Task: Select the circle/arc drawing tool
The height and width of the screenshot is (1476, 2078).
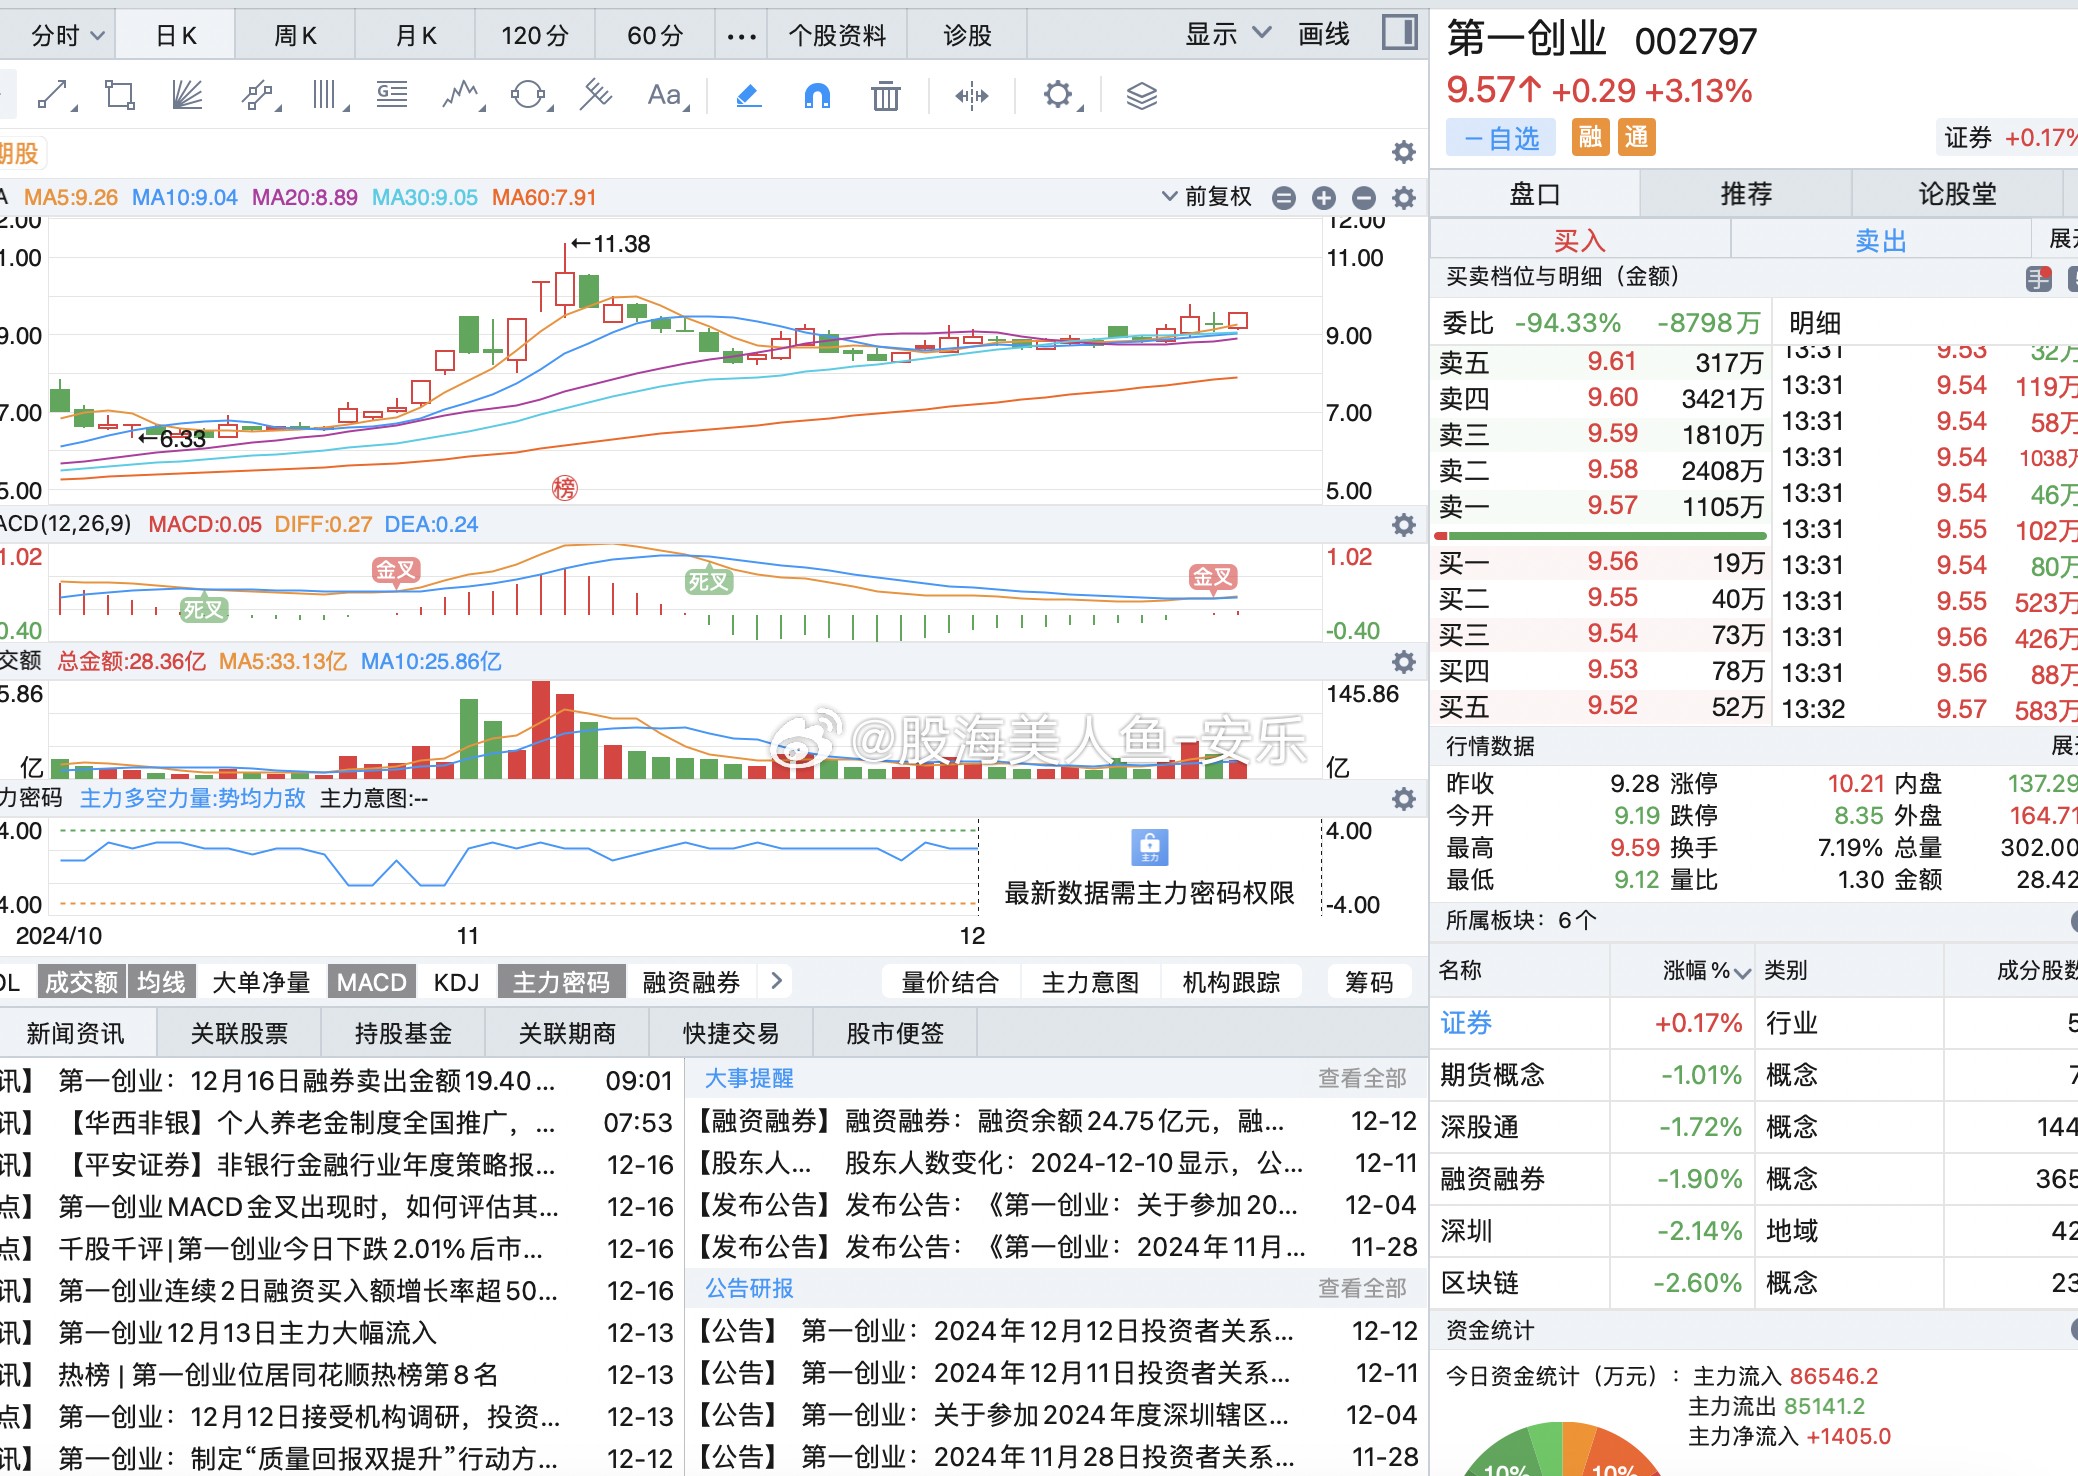Action: point(529,96)
